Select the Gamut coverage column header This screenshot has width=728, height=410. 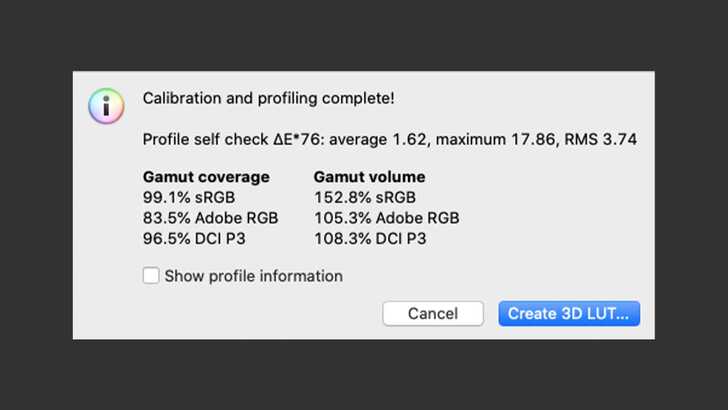(x=206, y=177)
